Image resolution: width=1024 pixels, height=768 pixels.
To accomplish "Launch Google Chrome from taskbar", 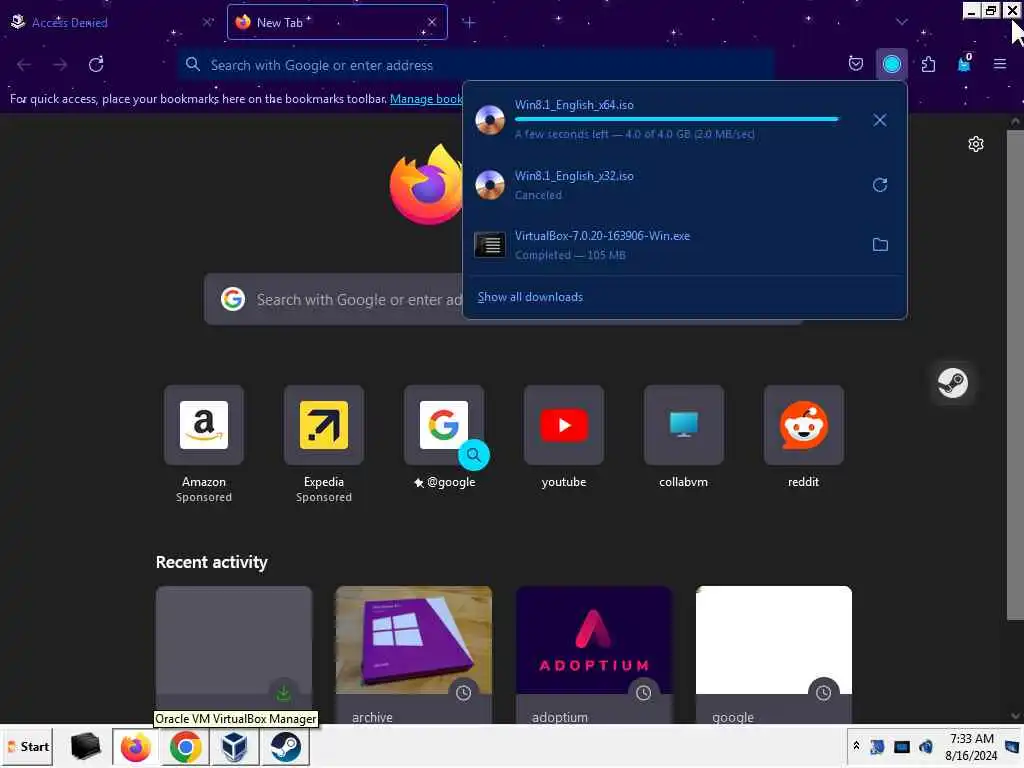I will [x=185, y=747].
